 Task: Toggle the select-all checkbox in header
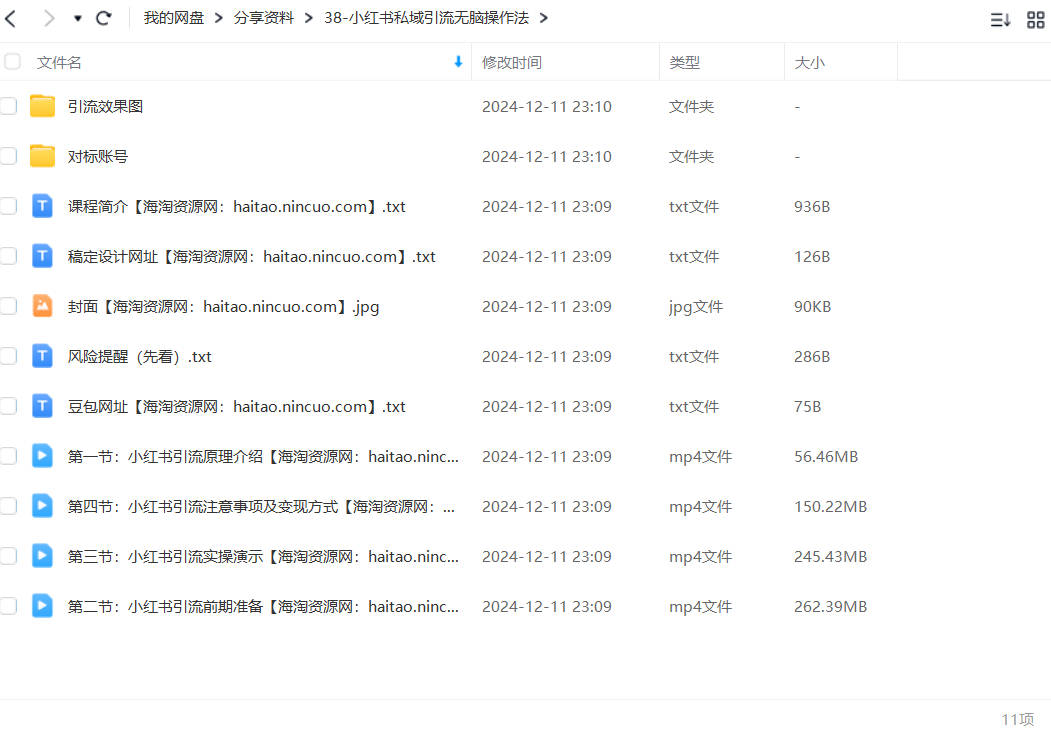pos(12,62)
